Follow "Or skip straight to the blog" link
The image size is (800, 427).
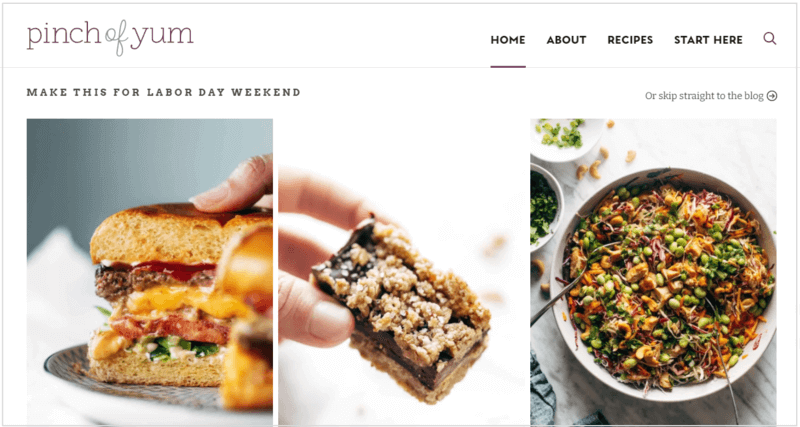704,96
